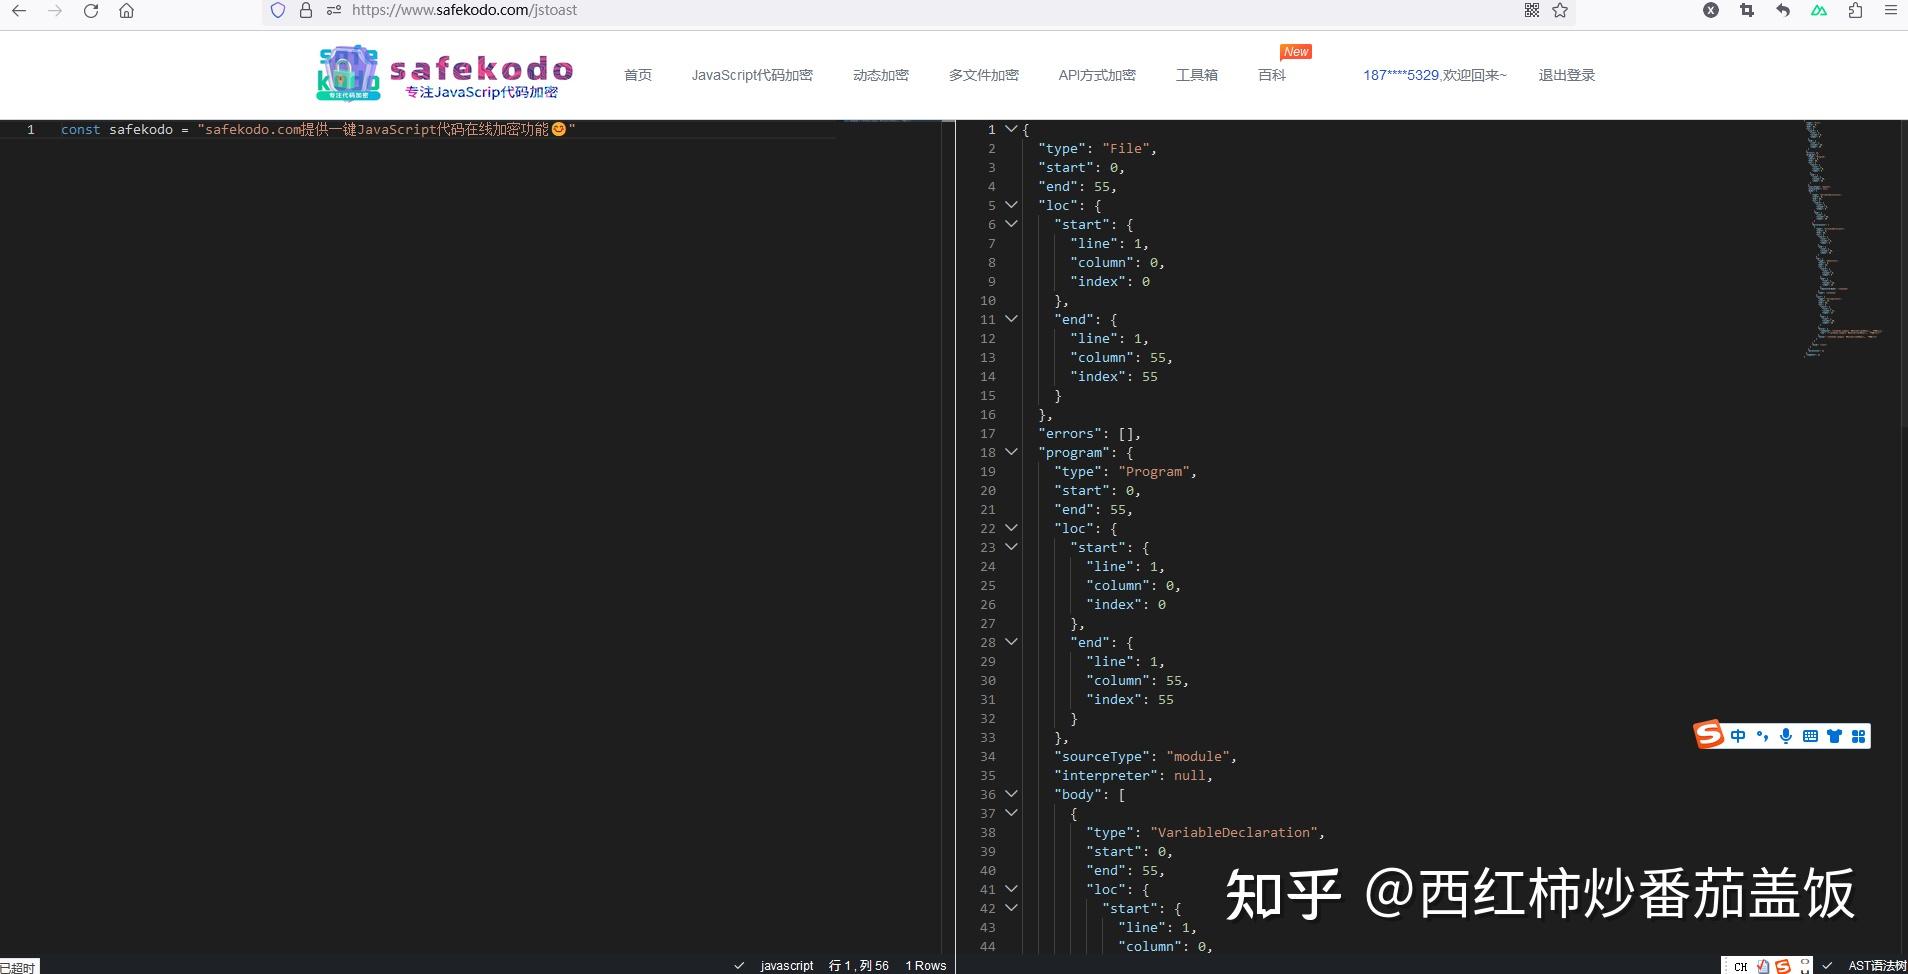The height and width of the screenshot is (974, 1908).
Task: Reload the current page
Action: tap(91, 11)
